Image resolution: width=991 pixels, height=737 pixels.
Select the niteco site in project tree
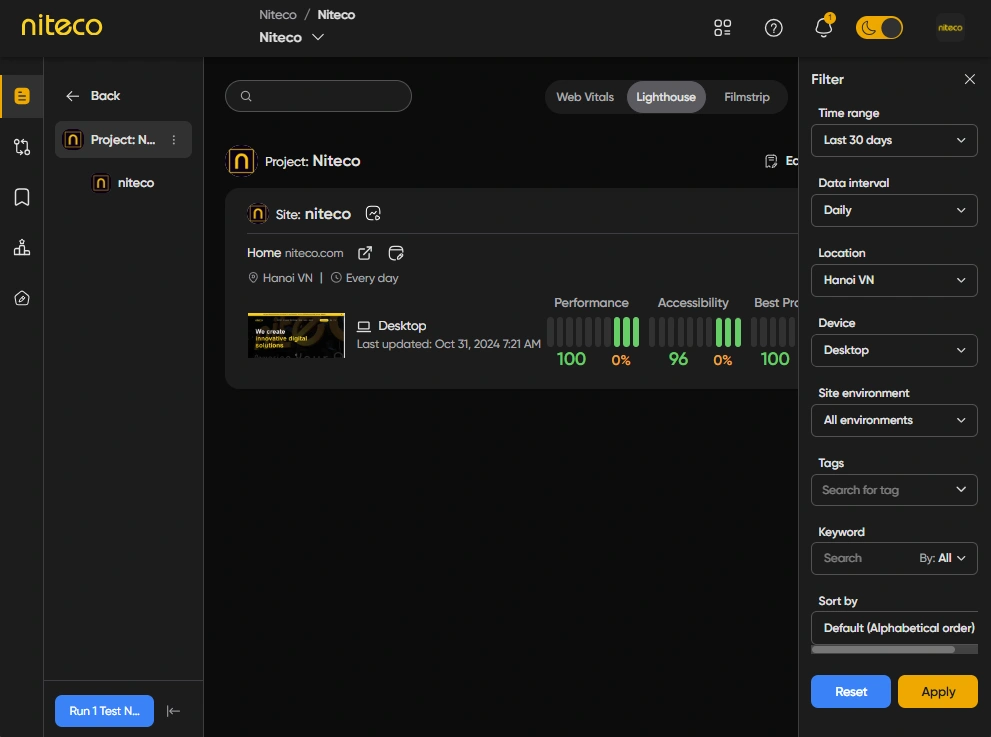point(123,183)
